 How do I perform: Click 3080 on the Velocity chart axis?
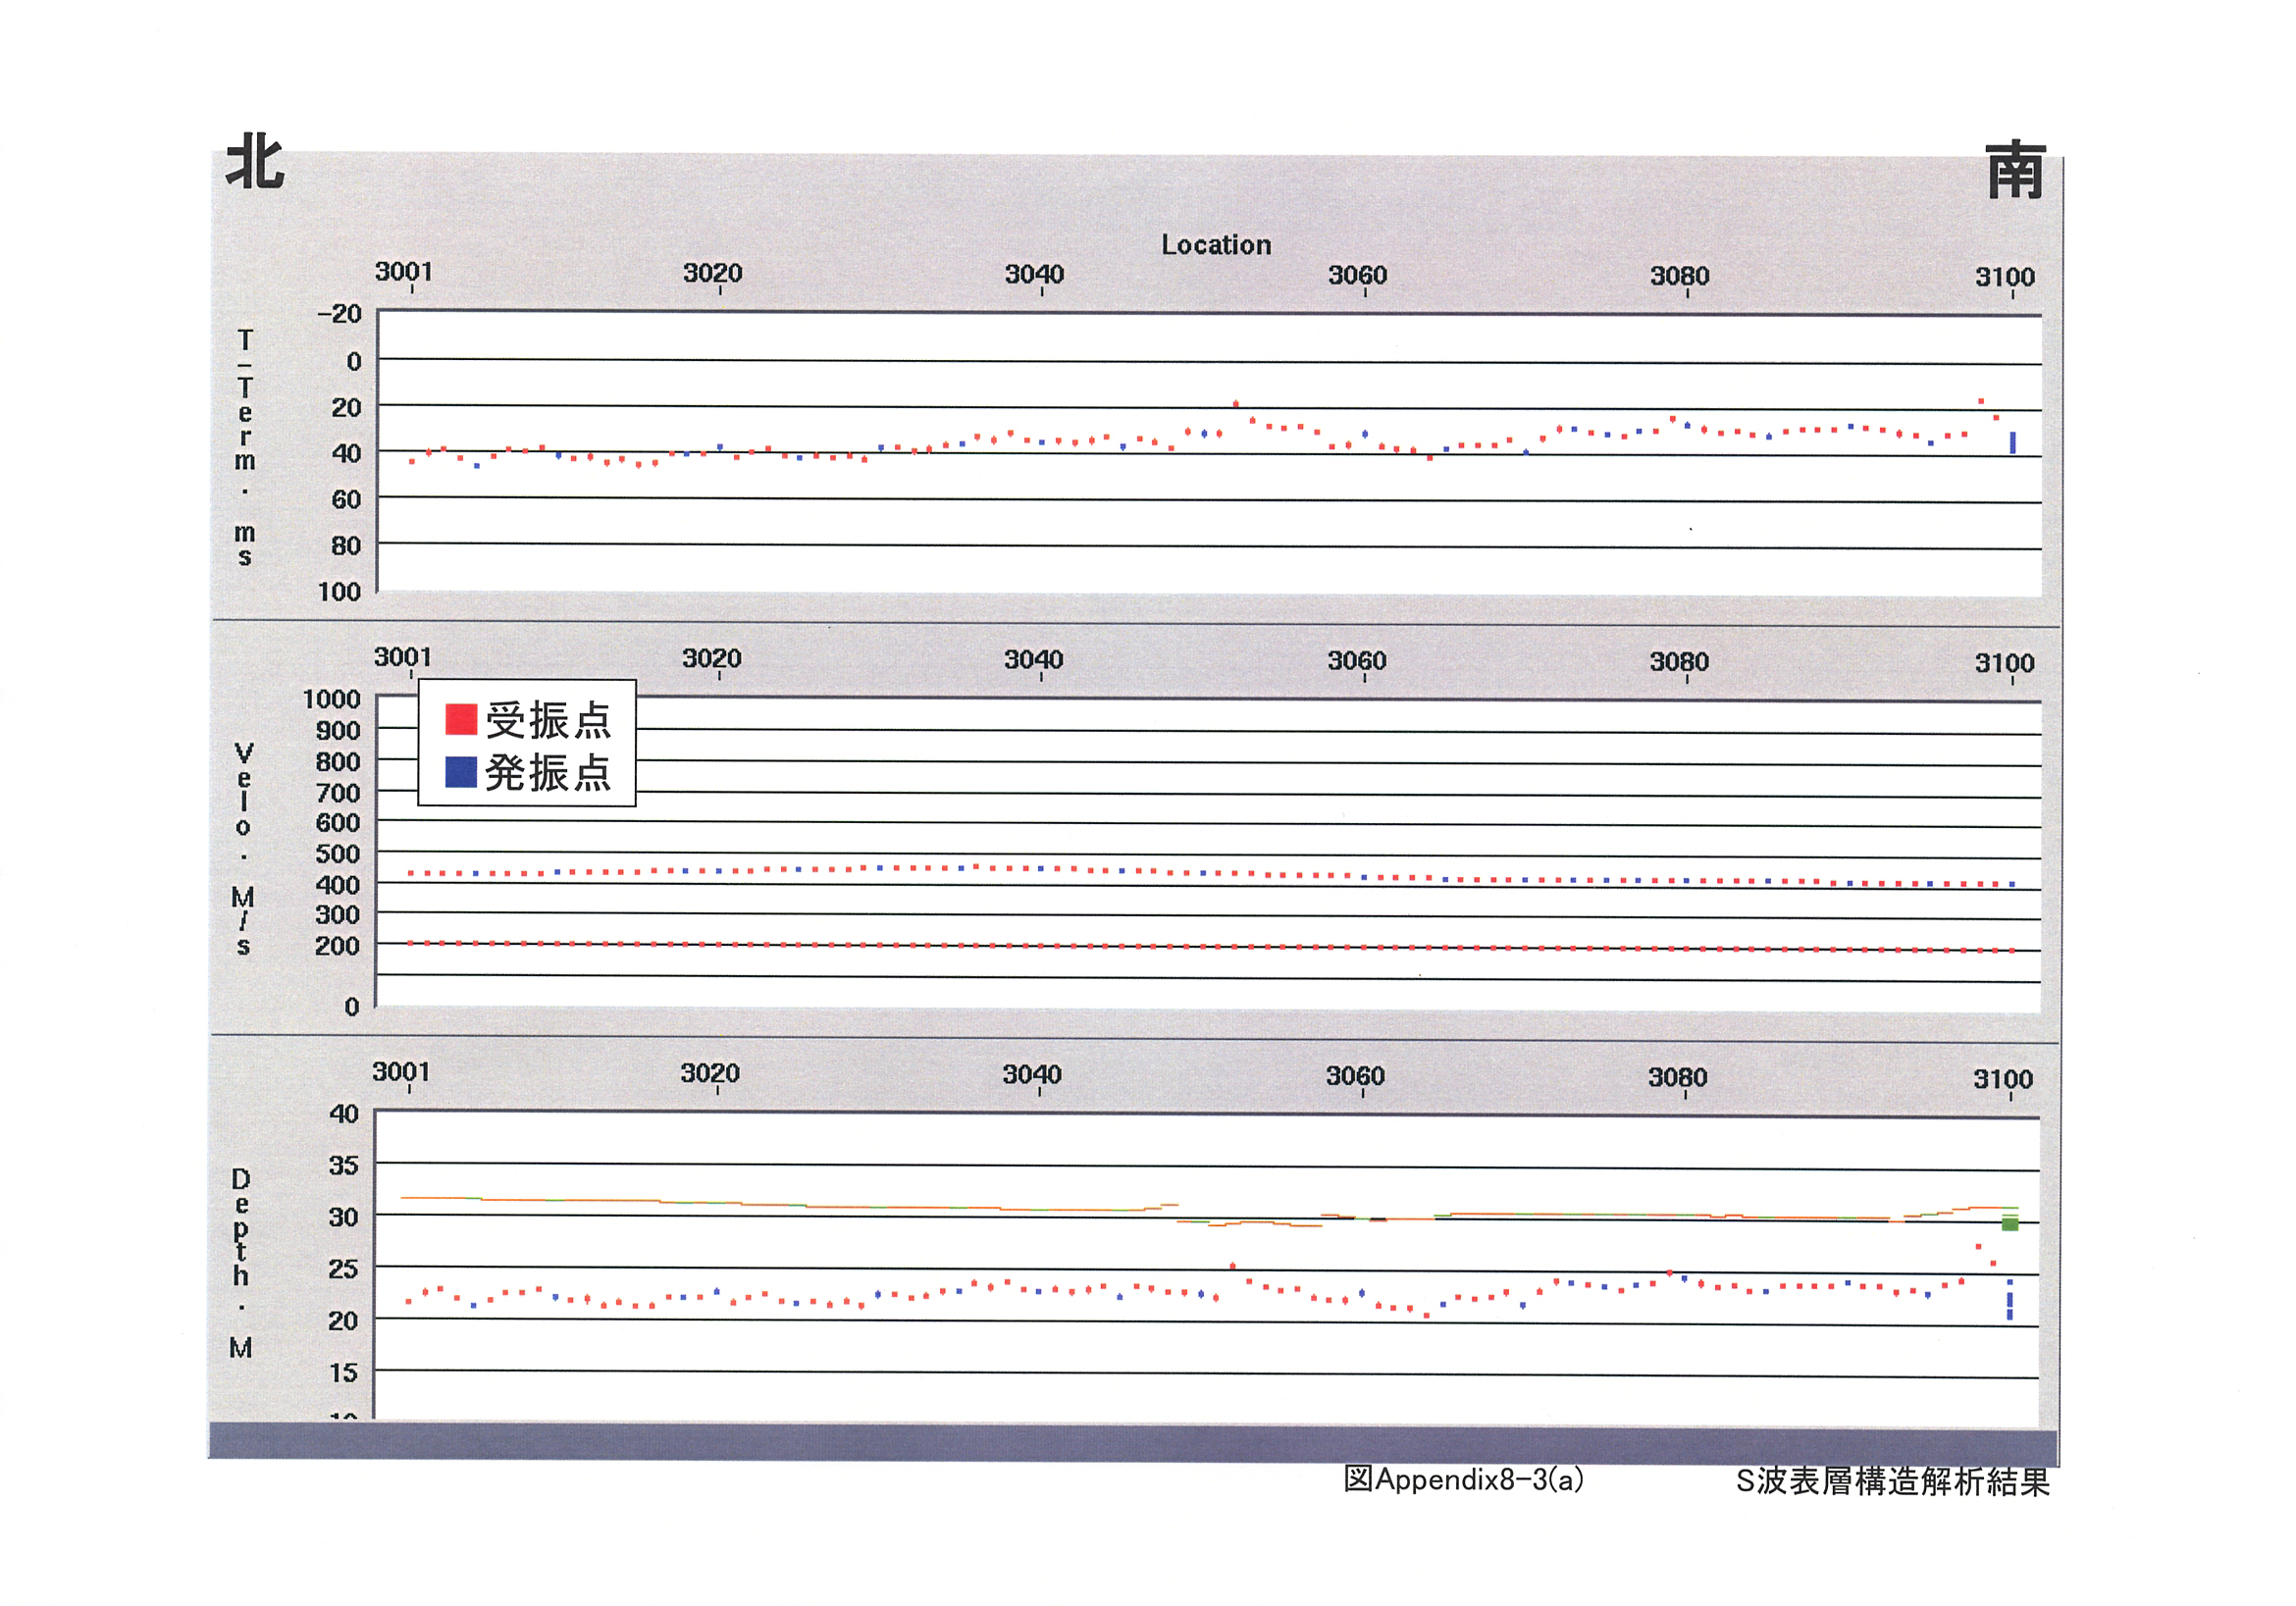1679,662
